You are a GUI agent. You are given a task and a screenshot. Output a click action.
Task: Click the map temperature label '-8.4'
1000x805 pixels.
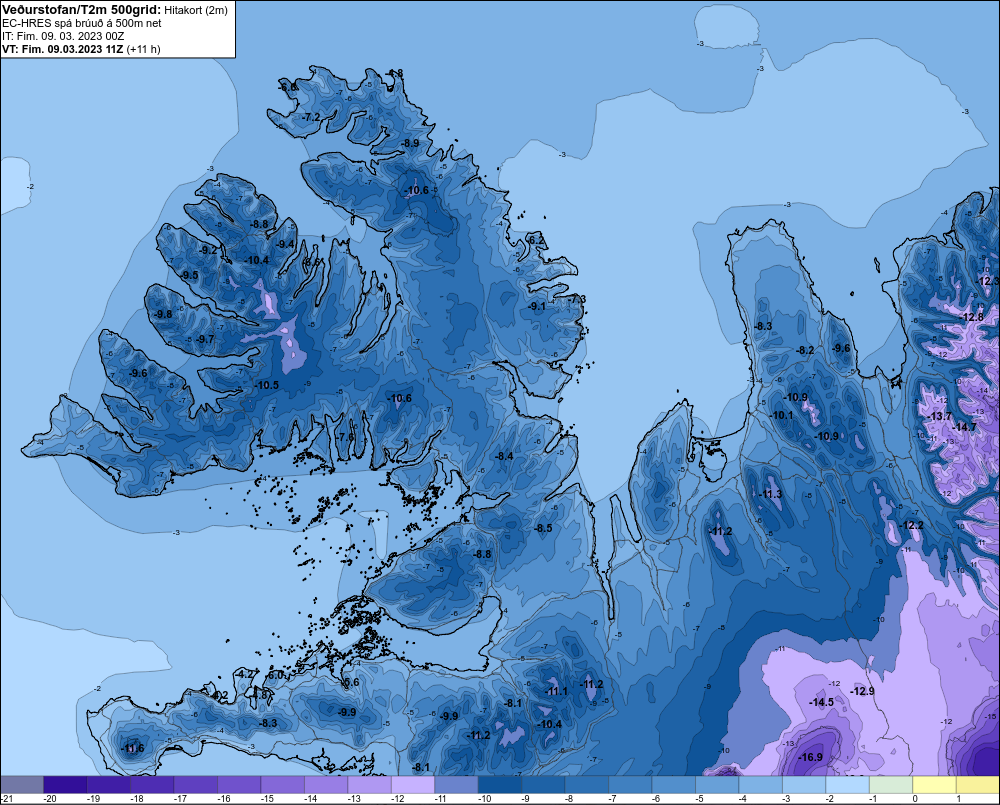(504, 455)
